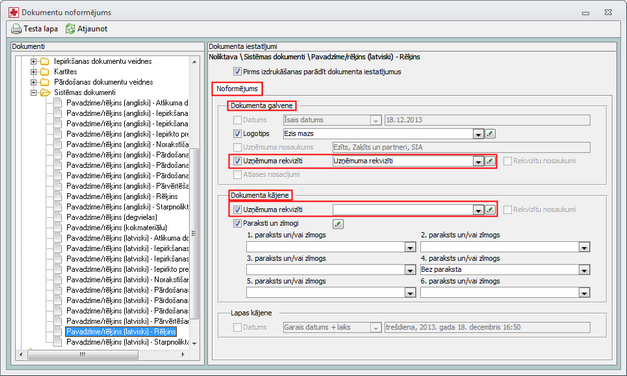Select Pavadzīme/rēķins (latviski) - Starpnolikt item
This screenshot has width=627, height=376.
[x=128, y=342]
